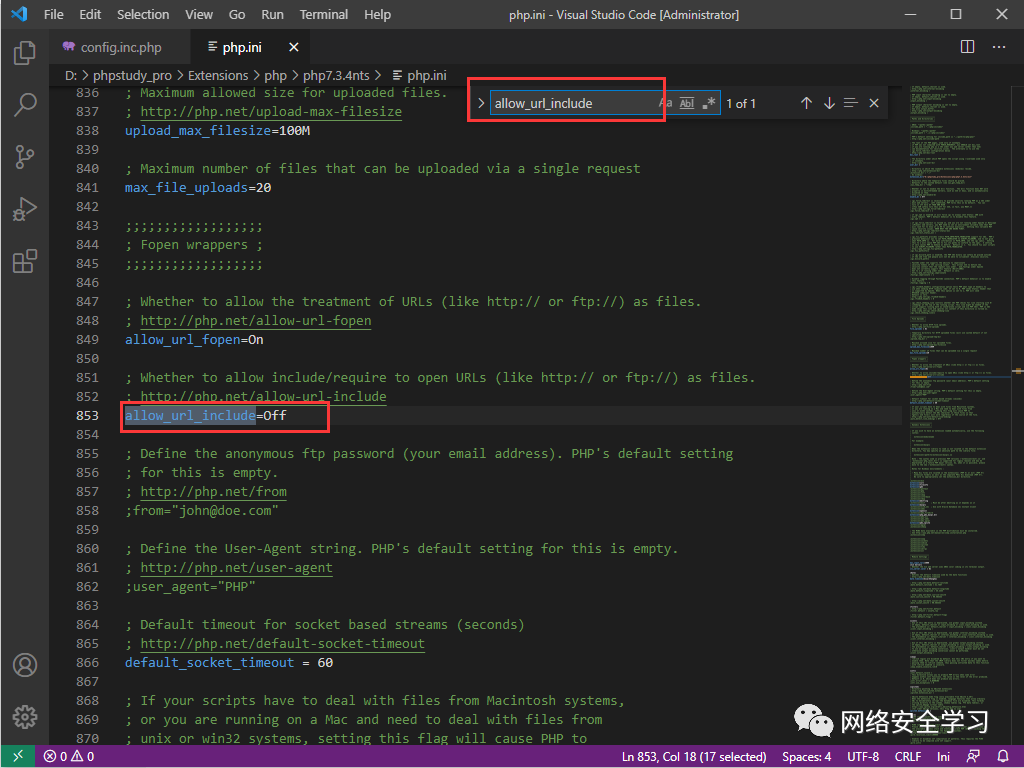This screenshot has height=768, width=1024.
Task: Open the Help menu
Action: tap(377, 14)
